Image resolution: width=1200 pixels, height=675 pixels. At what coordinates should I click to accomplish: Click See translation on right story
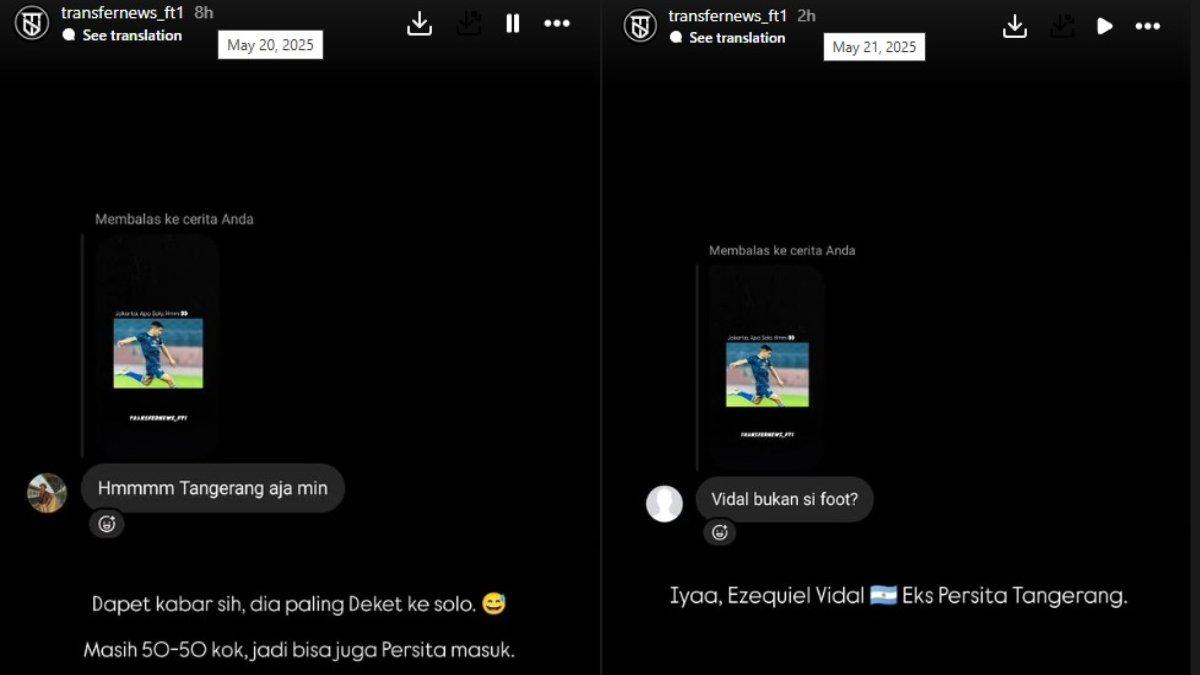click(x=737, y=37)
